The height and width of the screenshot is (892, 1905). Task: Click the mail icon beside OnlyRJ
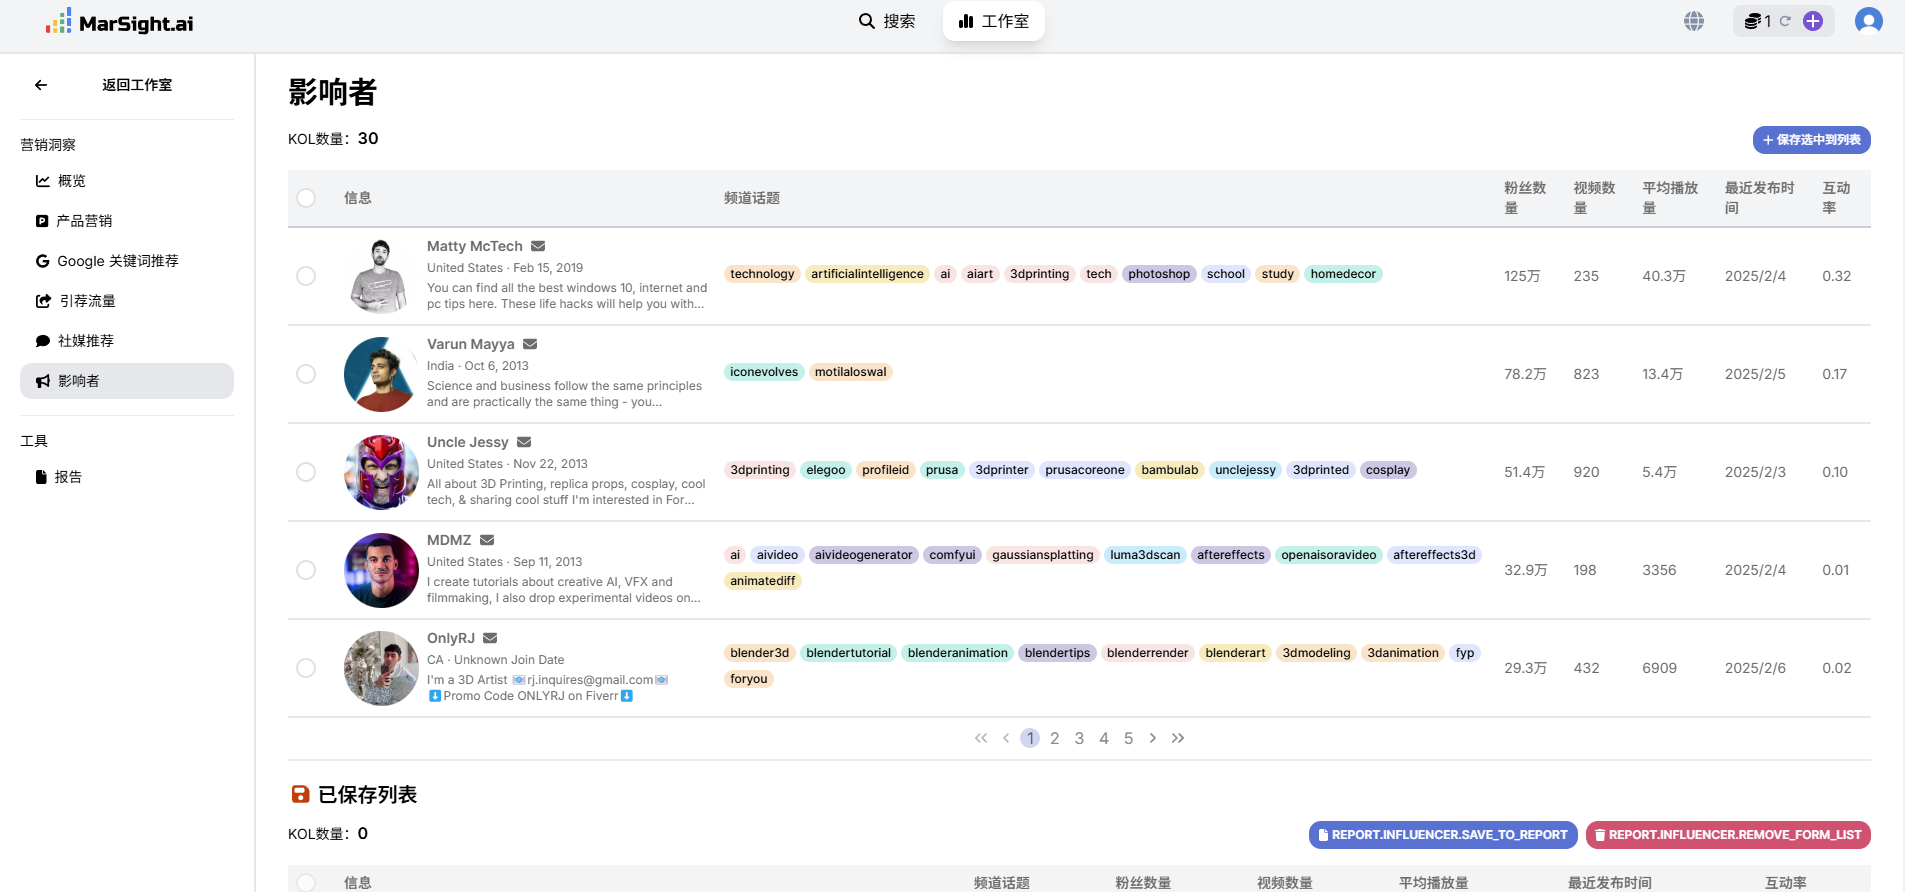click(x=490, y=638)
